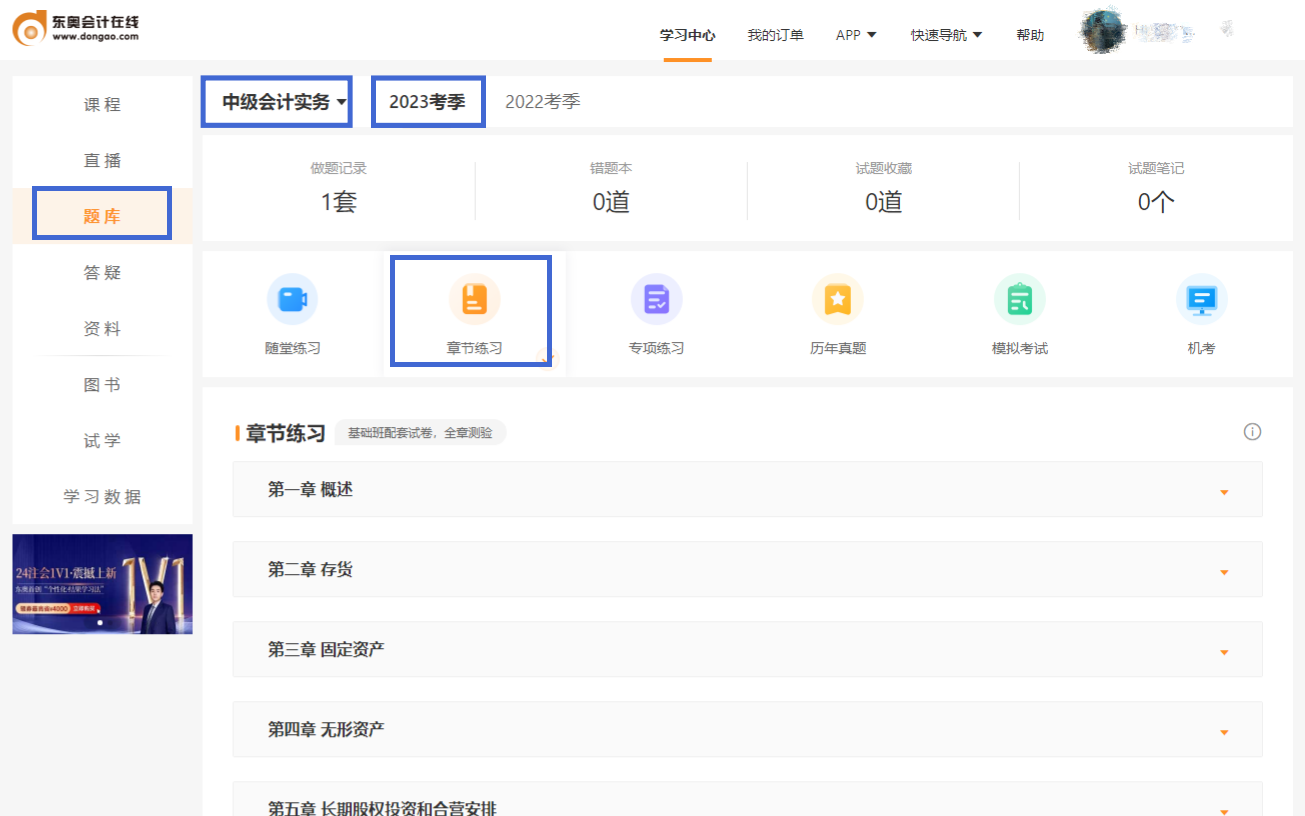Click the 东奥会计在线 logo
This screenshot has width=1305, height=816.
pos(75,29)
